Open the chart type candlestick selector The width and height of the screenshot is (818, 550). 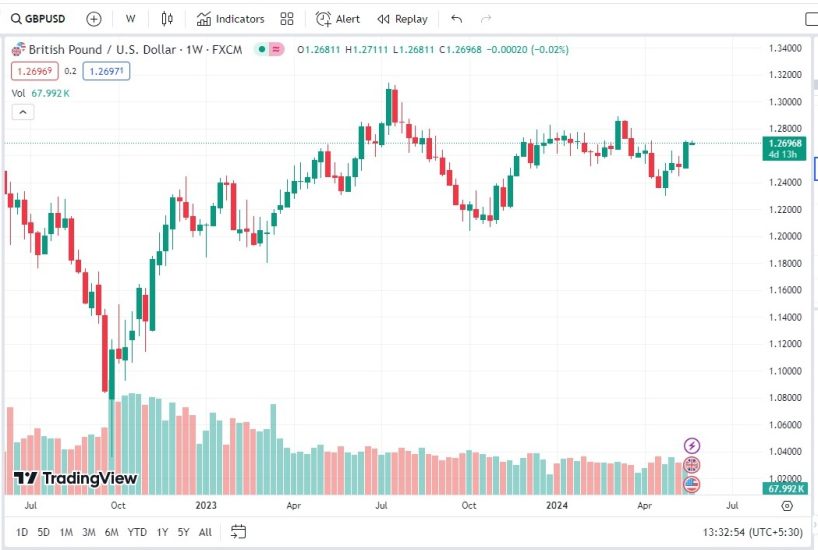167,19
